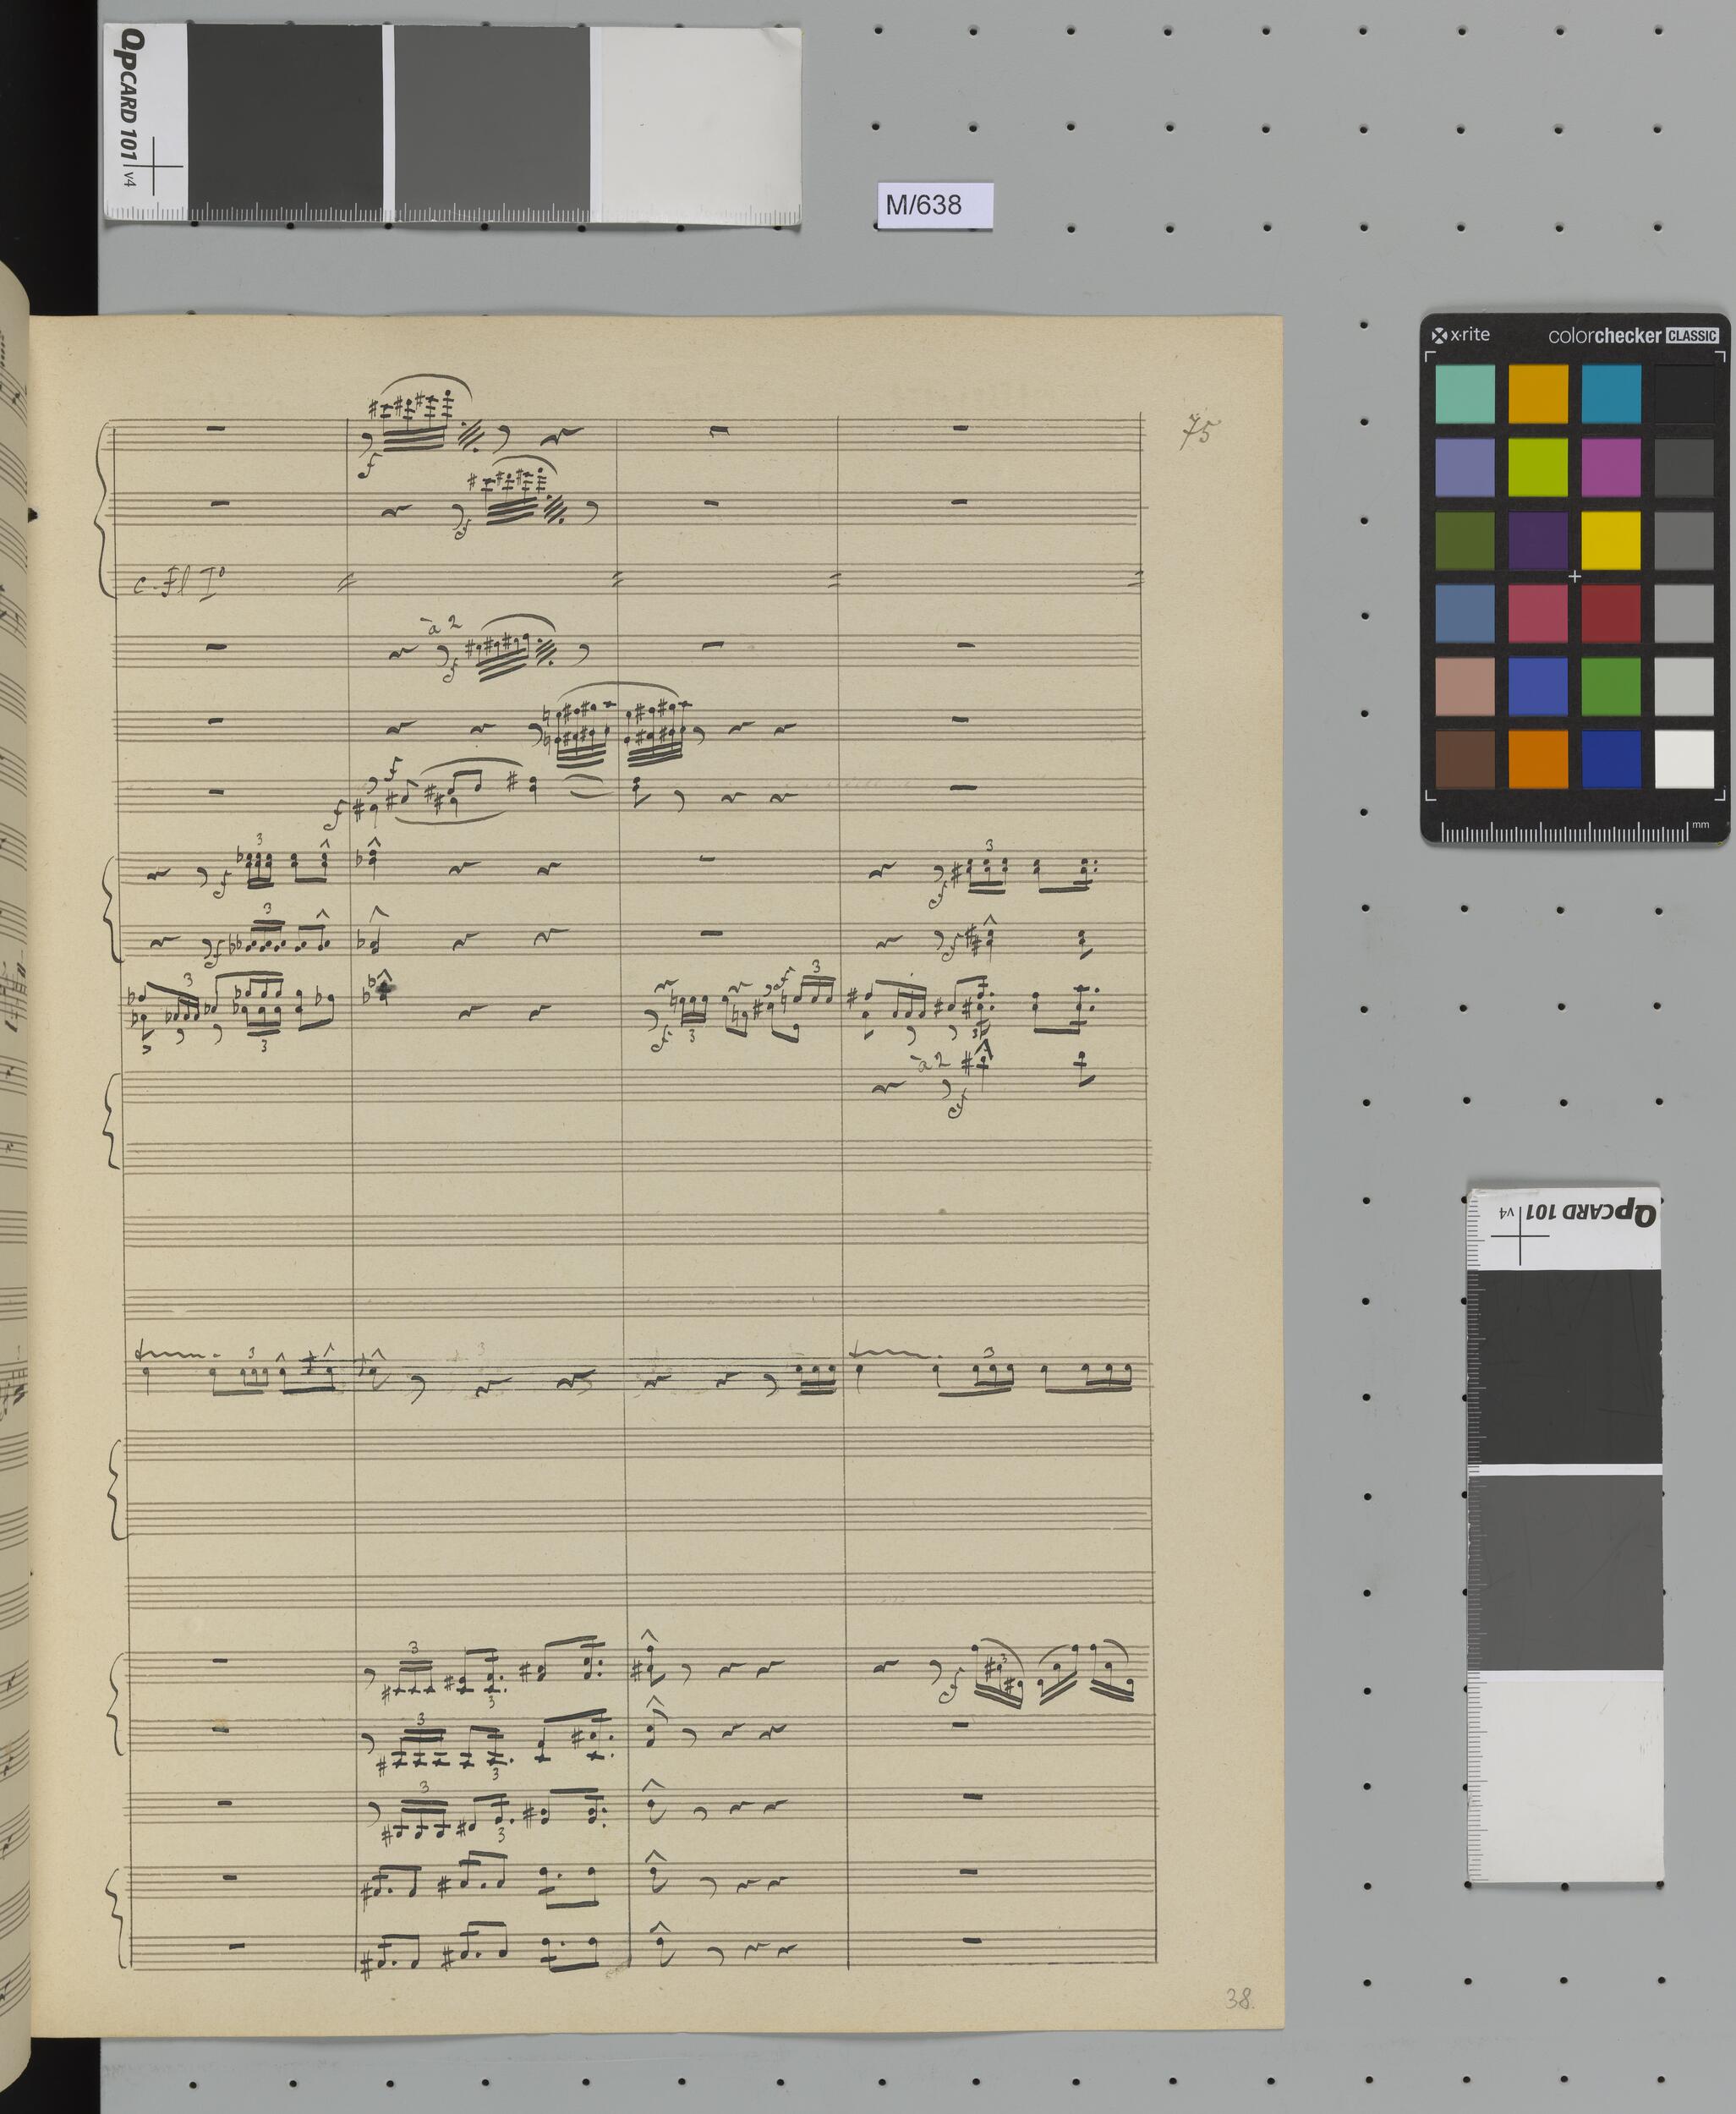Select the bright yellow colorchecker patch
Viewport: 1736px width, 2114px height.
coord(1610,541)
